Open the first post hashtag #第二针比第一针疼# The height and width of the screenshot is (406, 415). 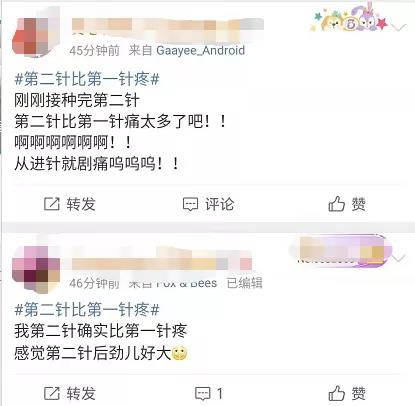coord(87,79)
